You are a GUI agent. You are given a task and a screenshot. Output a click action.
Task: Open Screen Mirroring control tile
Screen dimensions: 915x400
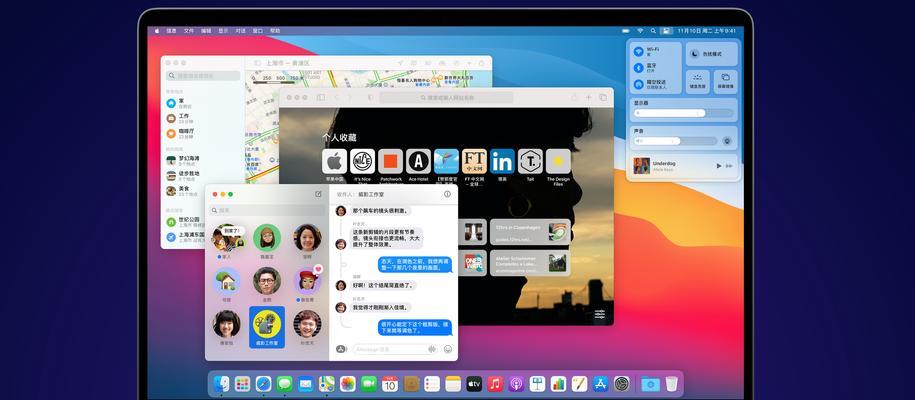pyautogui.click(x=725, y=82)
